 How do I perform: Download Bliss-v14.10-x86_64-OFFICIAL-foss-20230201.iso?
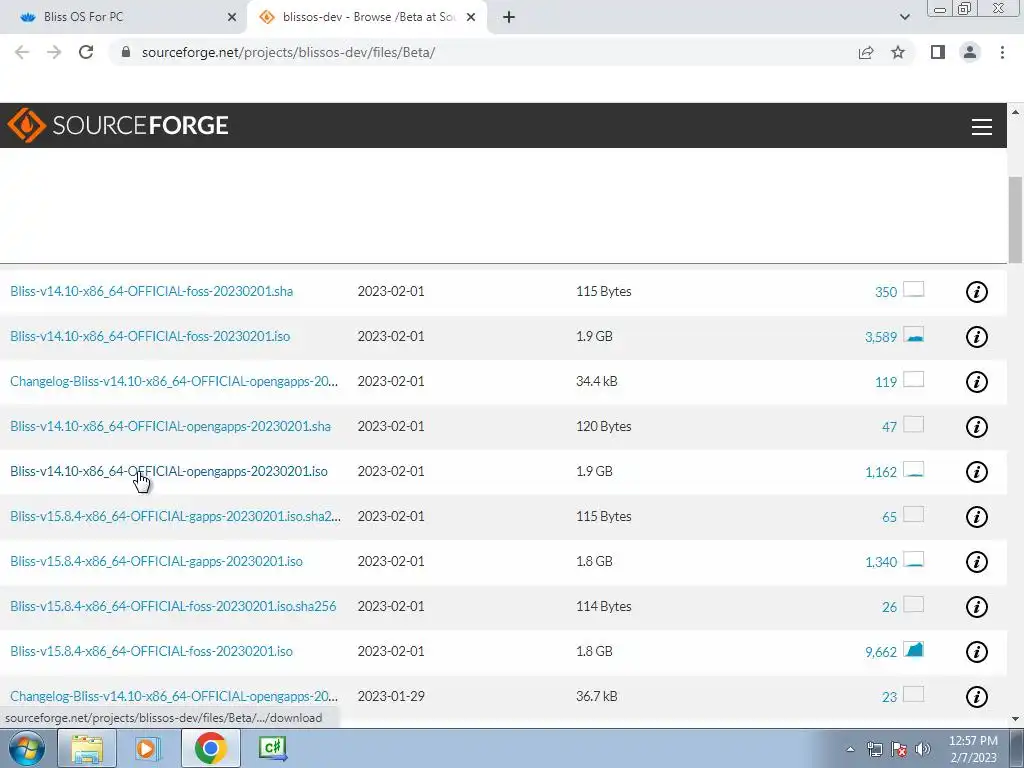(150, 336)
